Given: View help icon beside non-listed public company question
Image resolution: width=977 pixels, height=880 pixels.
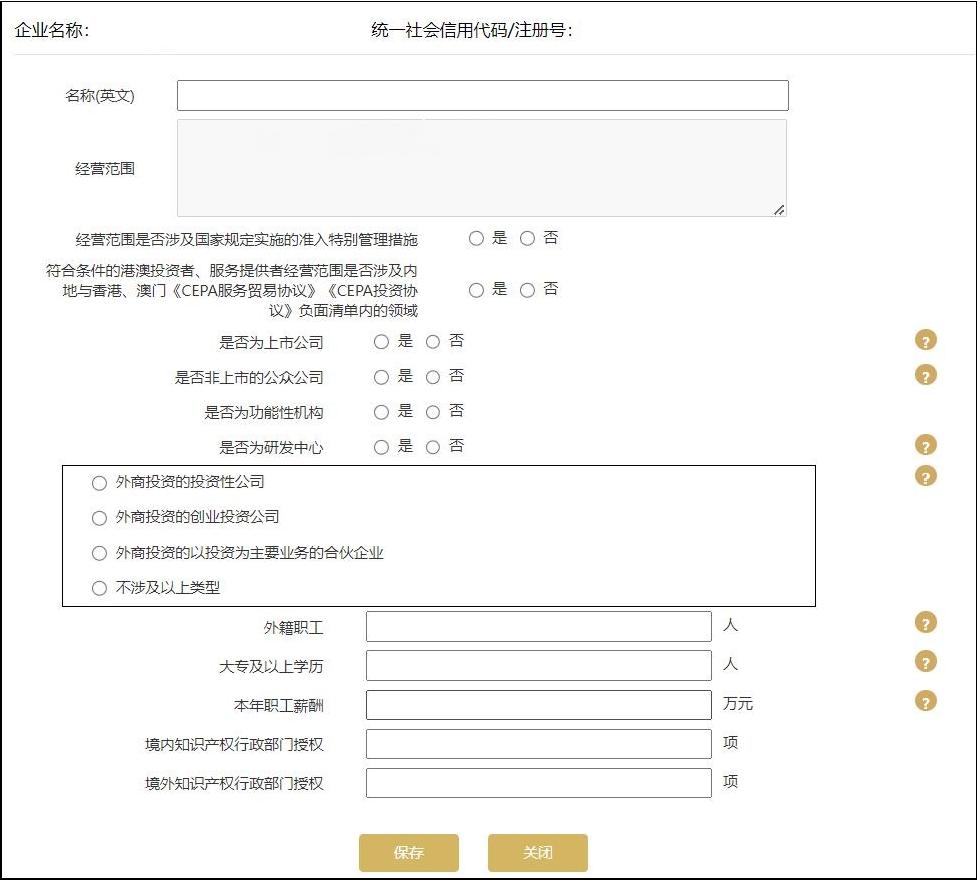Looking at the screenshot, I should coord(925,375).
